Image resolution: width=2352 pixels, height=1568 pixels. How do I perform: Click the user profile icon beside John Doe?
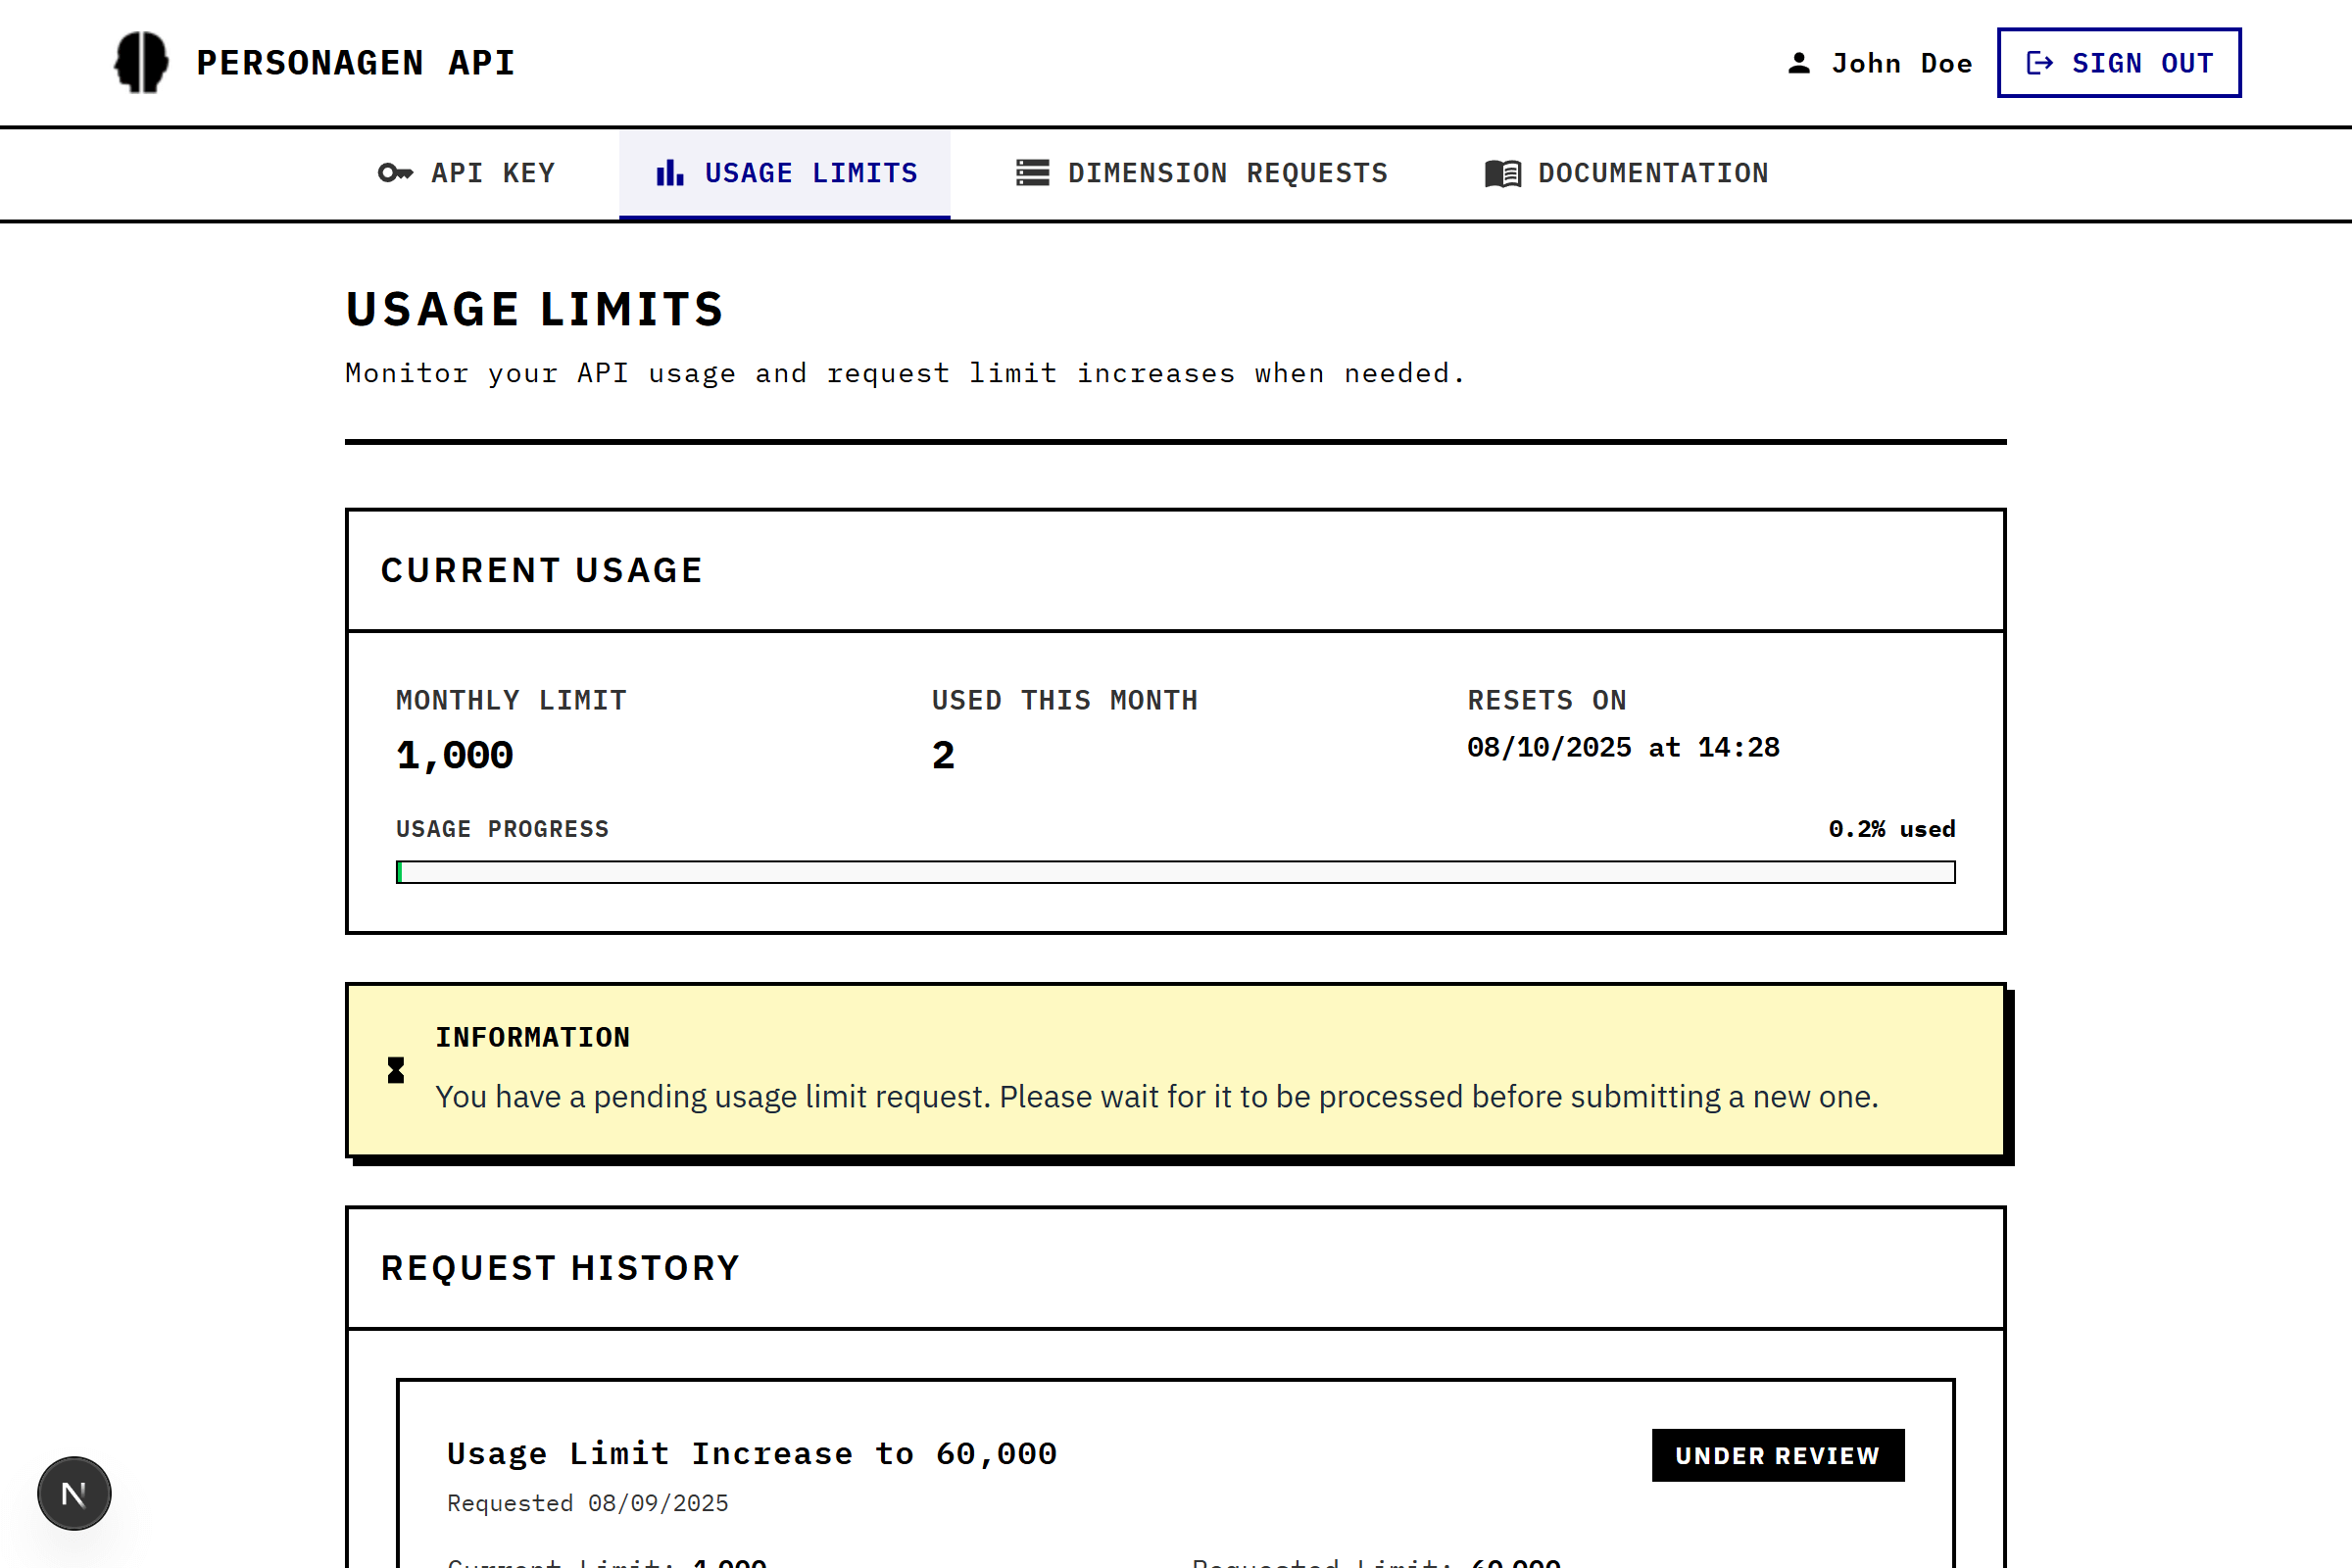tap(1799, 63)
